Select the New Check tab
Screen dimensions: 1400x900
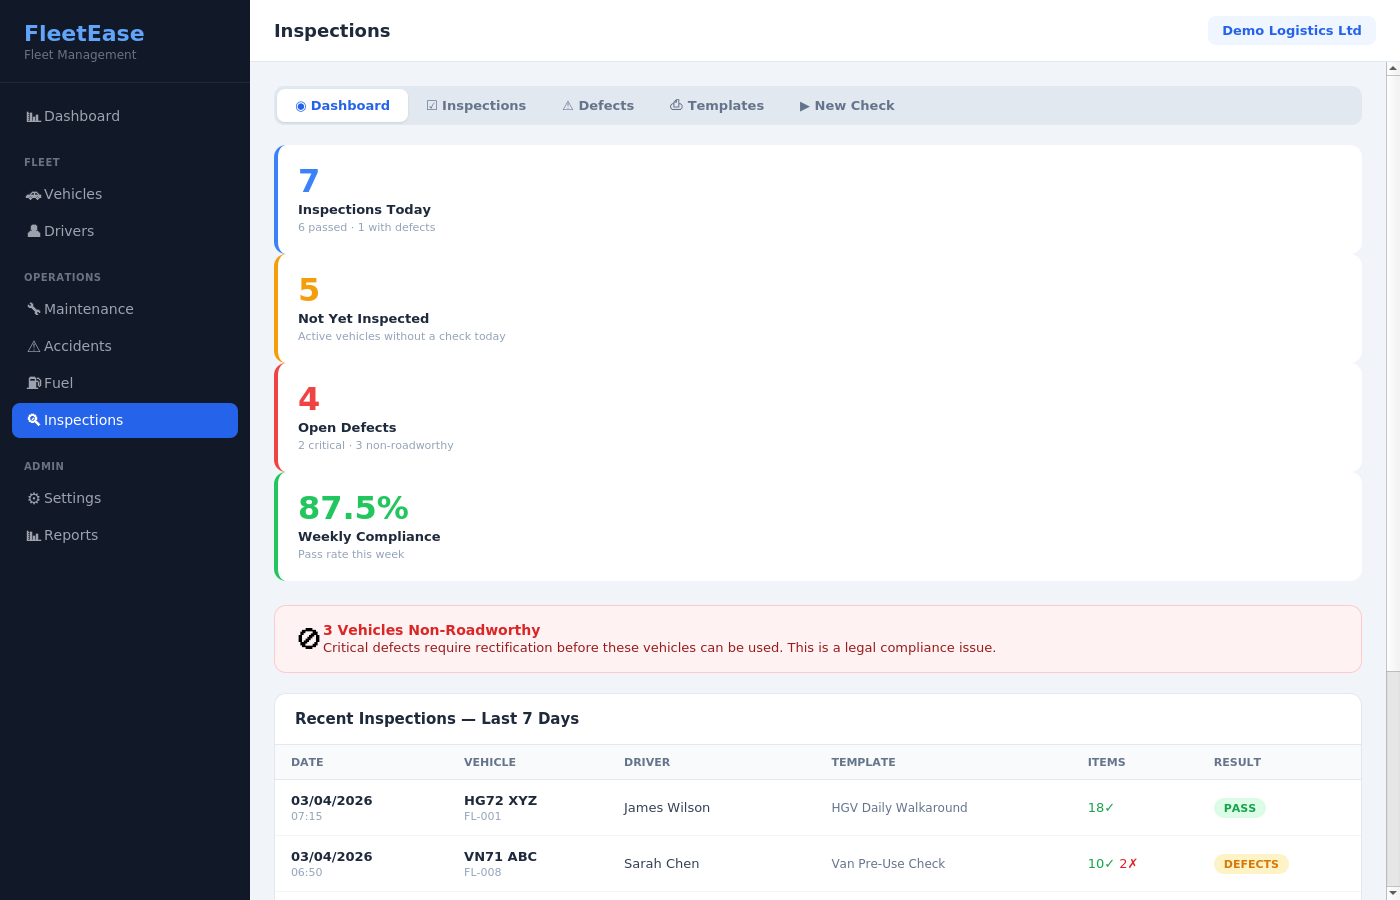click(846, 105)
